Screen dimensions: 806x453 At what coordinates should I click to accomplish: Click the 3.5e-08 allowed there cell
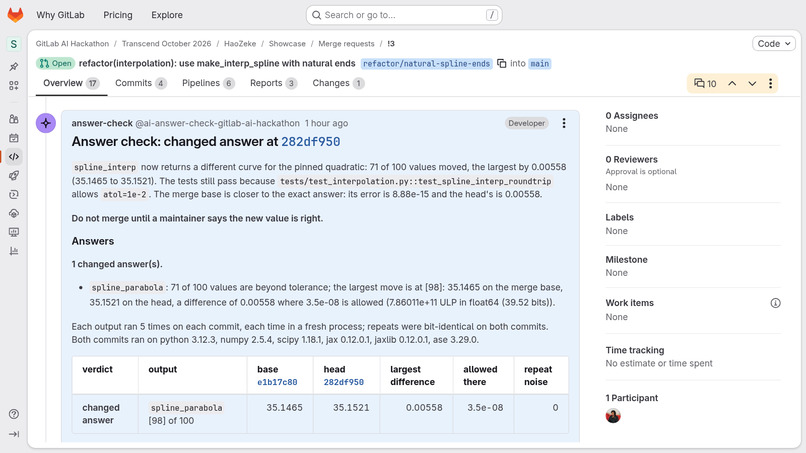(x=484, y=414)
